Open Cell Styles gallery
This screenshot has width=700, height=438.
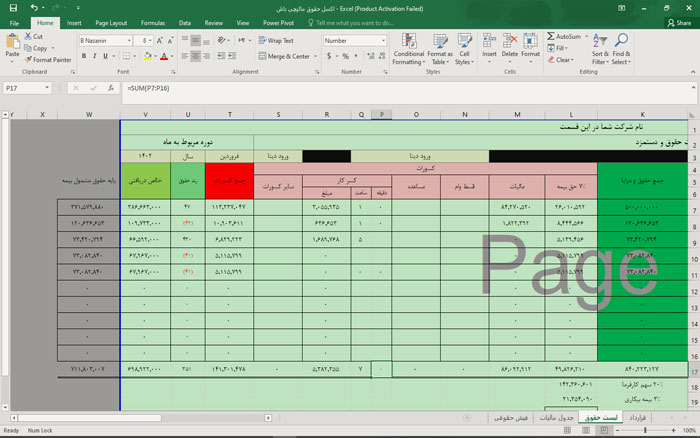click(464, 49)
